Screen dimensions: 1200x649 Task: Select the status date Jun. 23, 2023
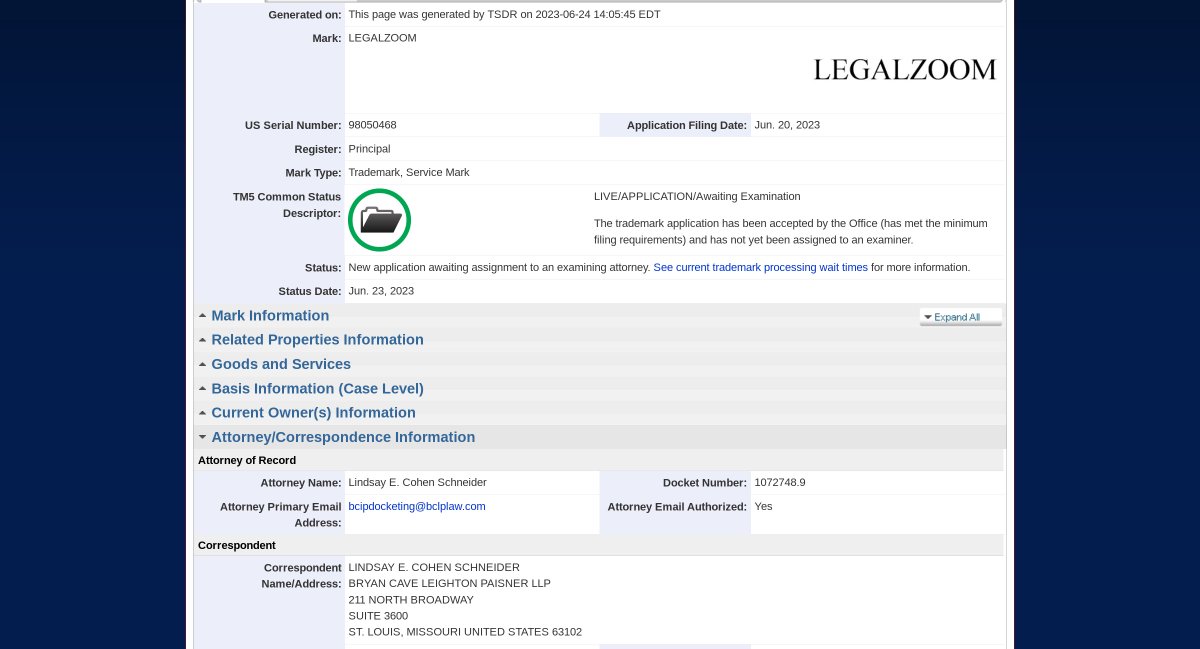(381, 291)
